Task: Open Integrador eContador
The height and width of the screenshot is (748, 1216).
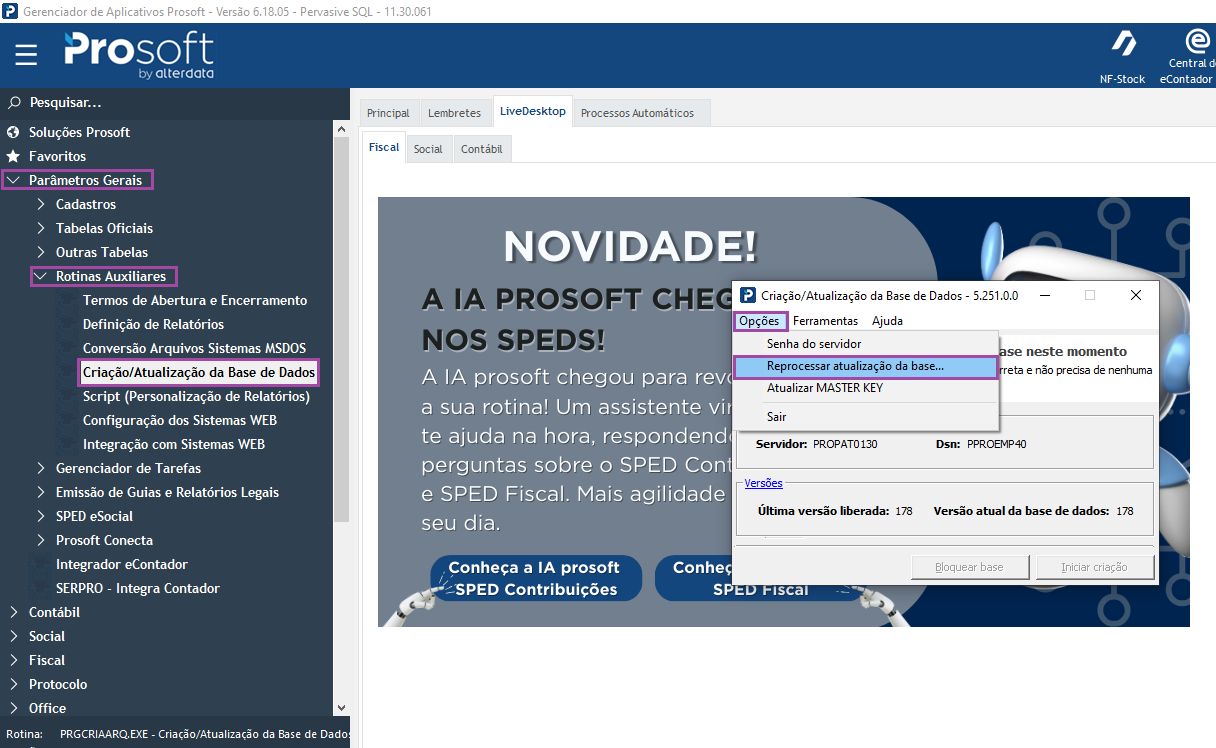Action: [x=122, y=564]
